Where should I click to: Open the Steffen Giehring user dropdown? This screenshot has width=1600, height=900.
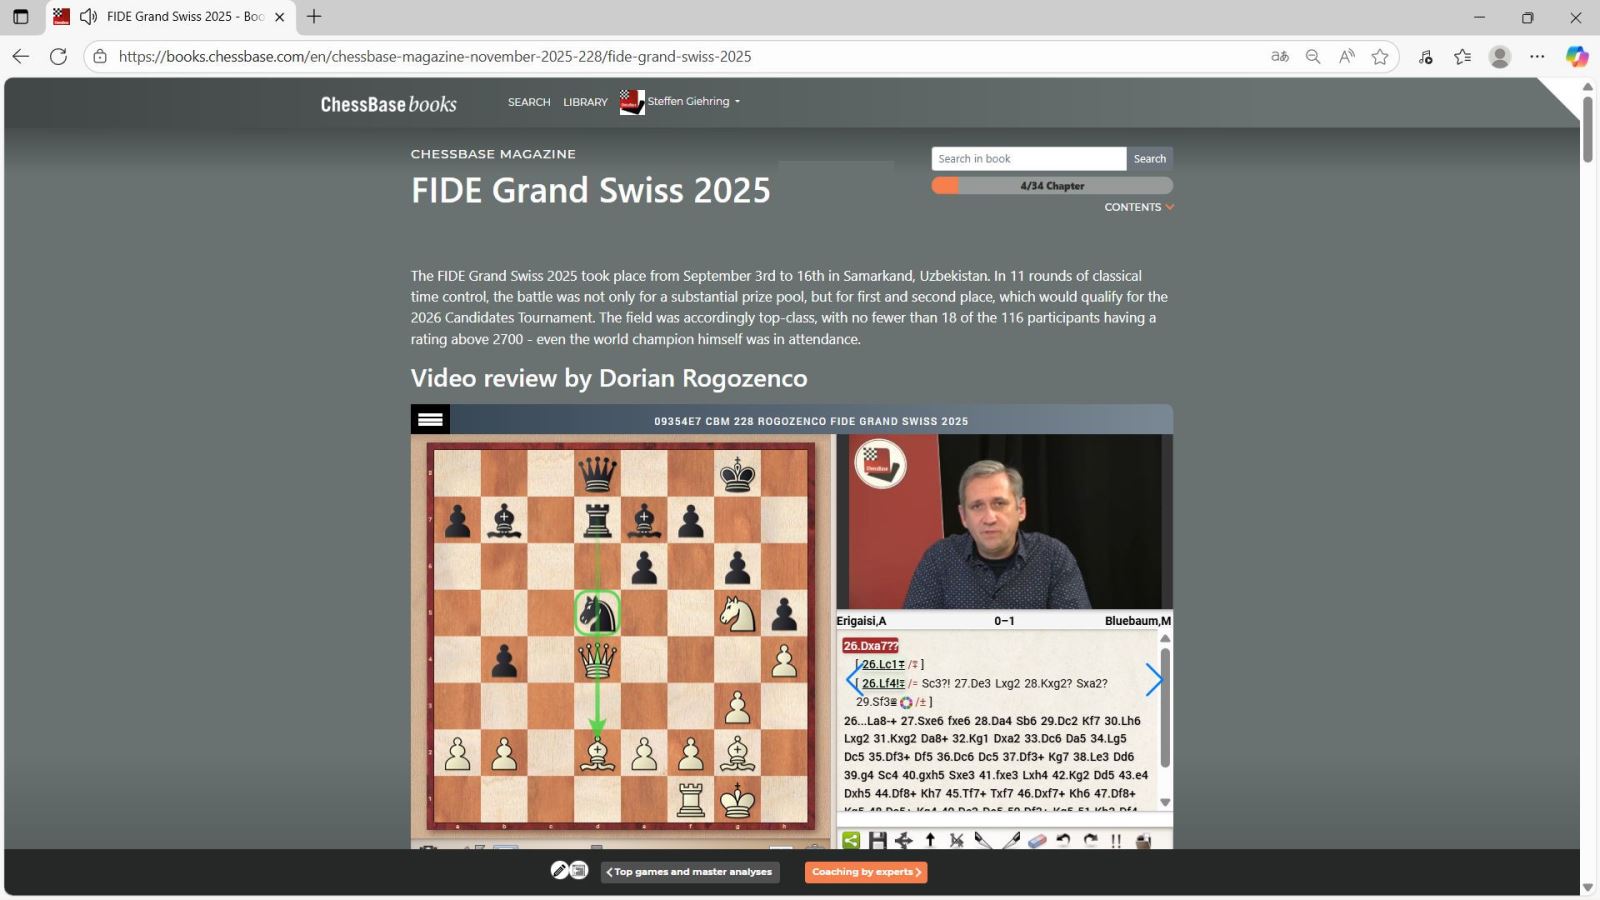[x=692, y=102]
